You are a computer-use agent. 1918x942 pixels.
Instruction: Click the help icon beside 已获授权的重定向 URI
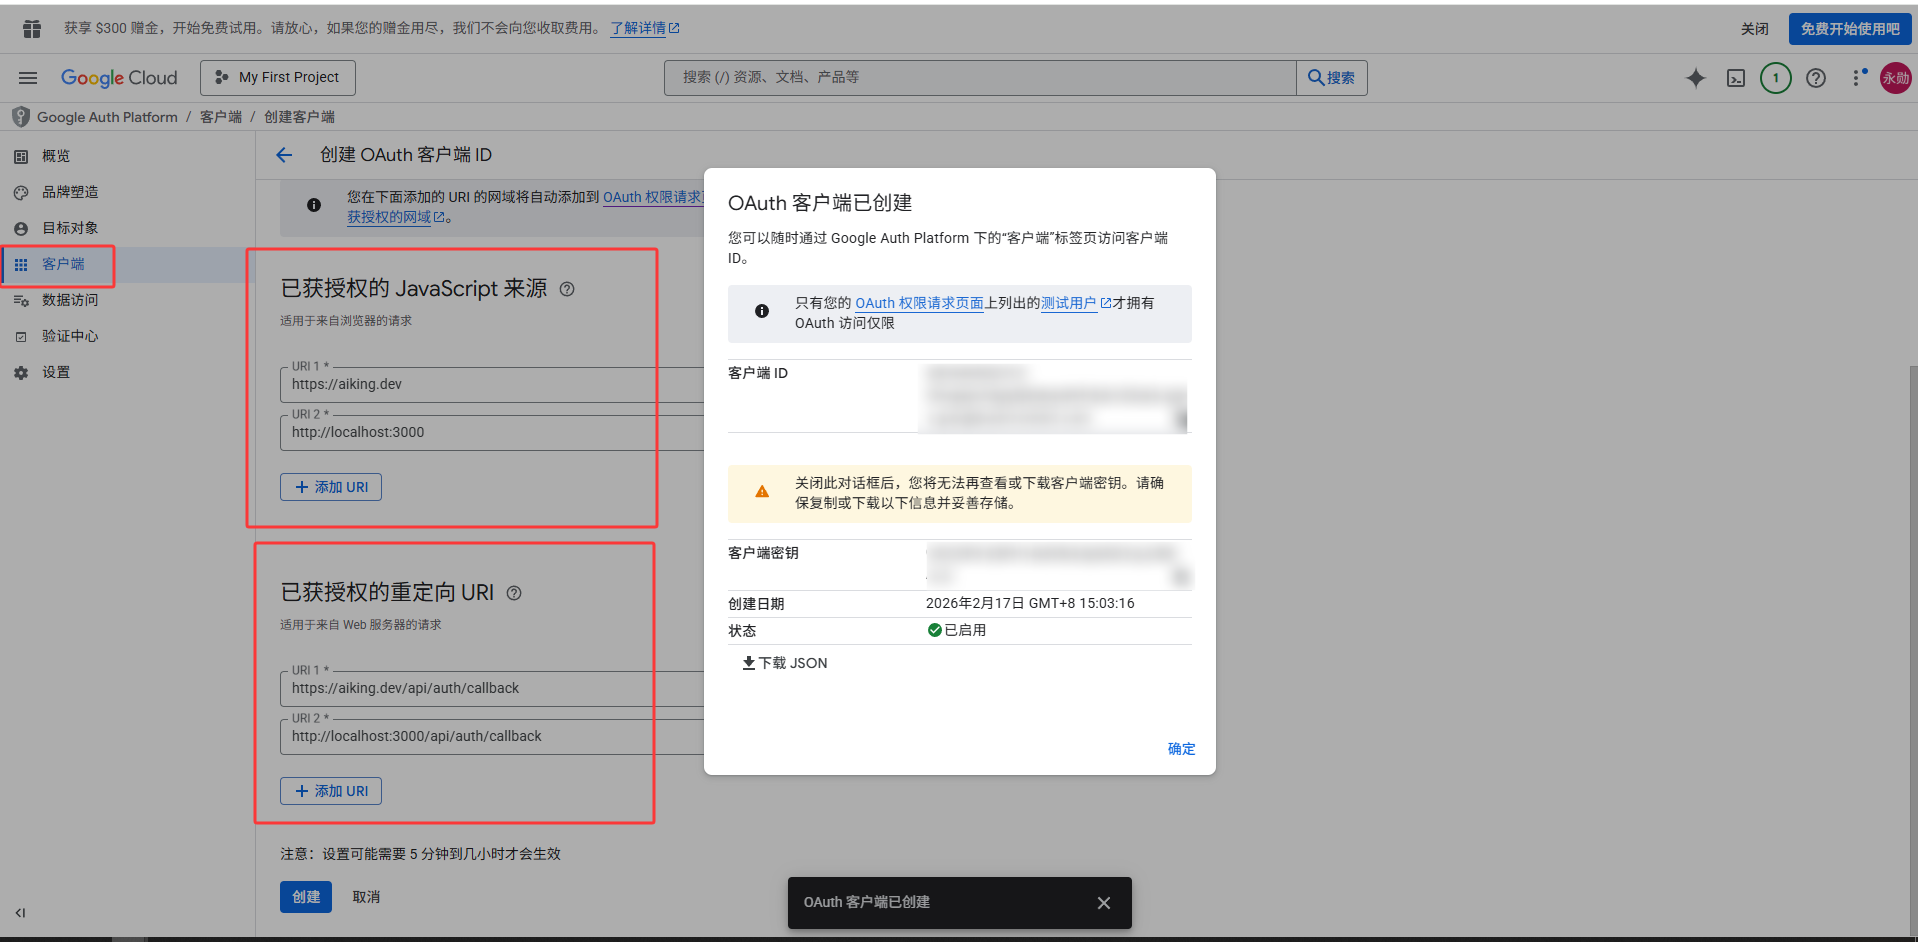pyautogui.click(x=514, y=593)
